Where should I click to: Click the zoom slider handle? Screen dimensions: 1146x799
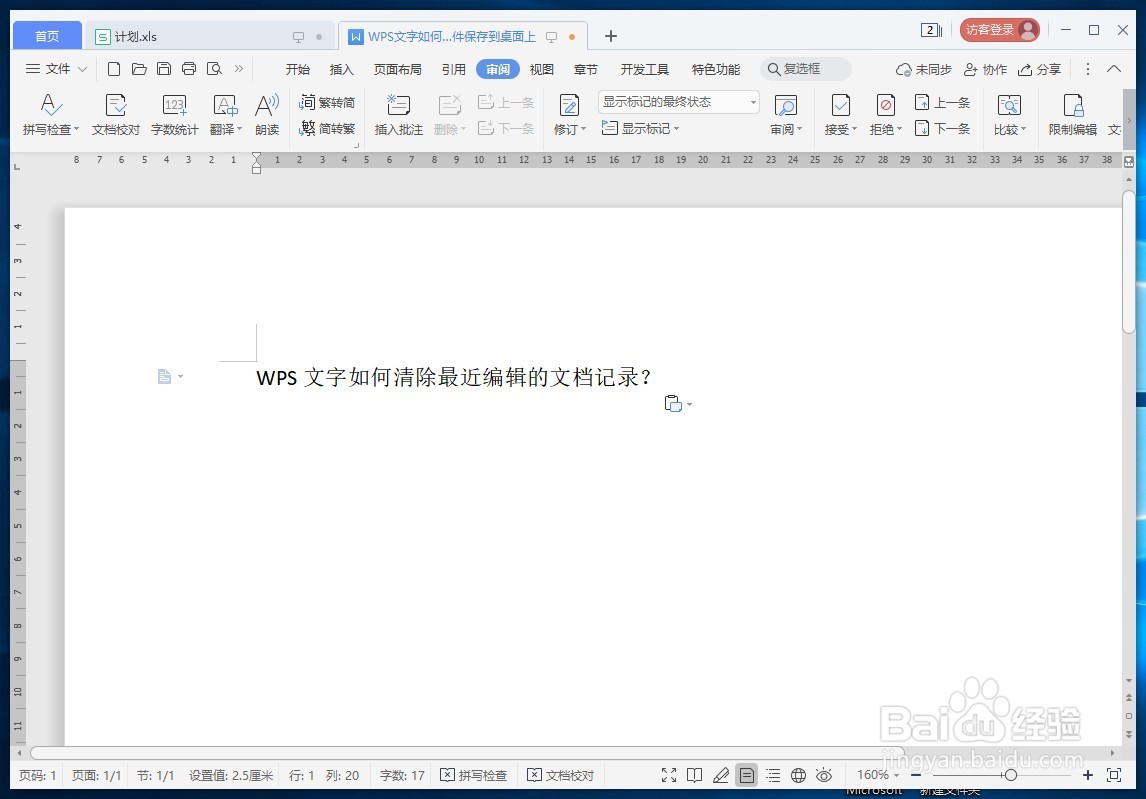click(x=1010, y=775)
